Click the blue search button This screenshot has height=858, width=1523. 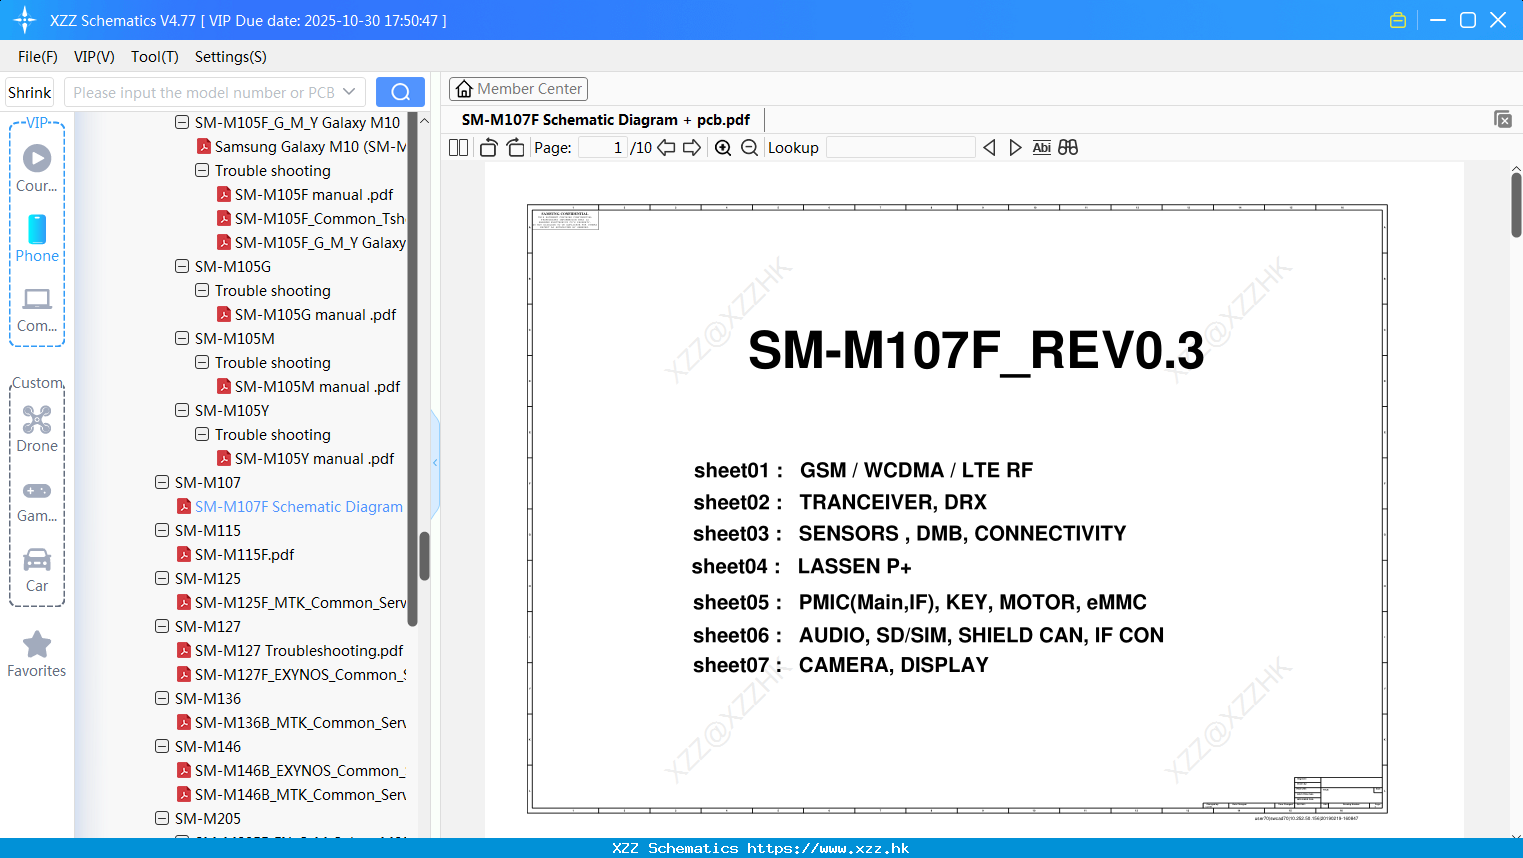[x=400, y=92]
